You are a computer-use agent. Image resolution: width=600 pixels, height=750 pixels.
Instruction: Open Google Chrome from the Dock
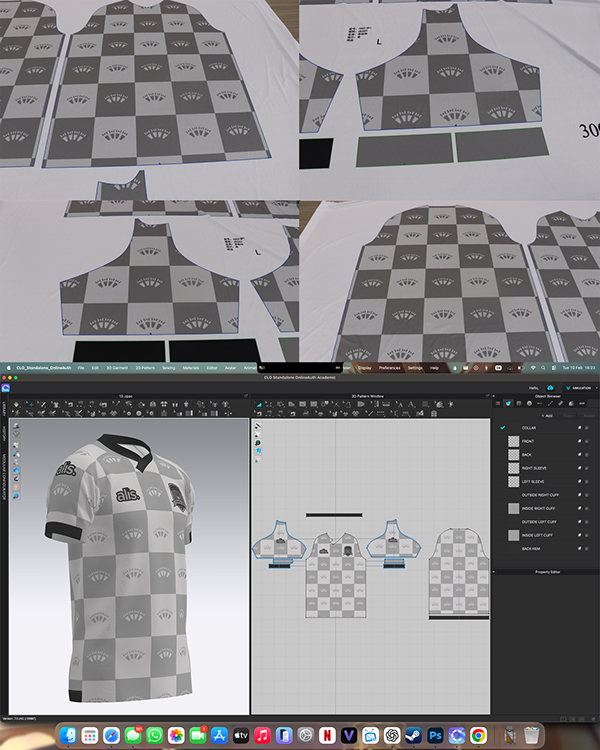pos(478,735)
